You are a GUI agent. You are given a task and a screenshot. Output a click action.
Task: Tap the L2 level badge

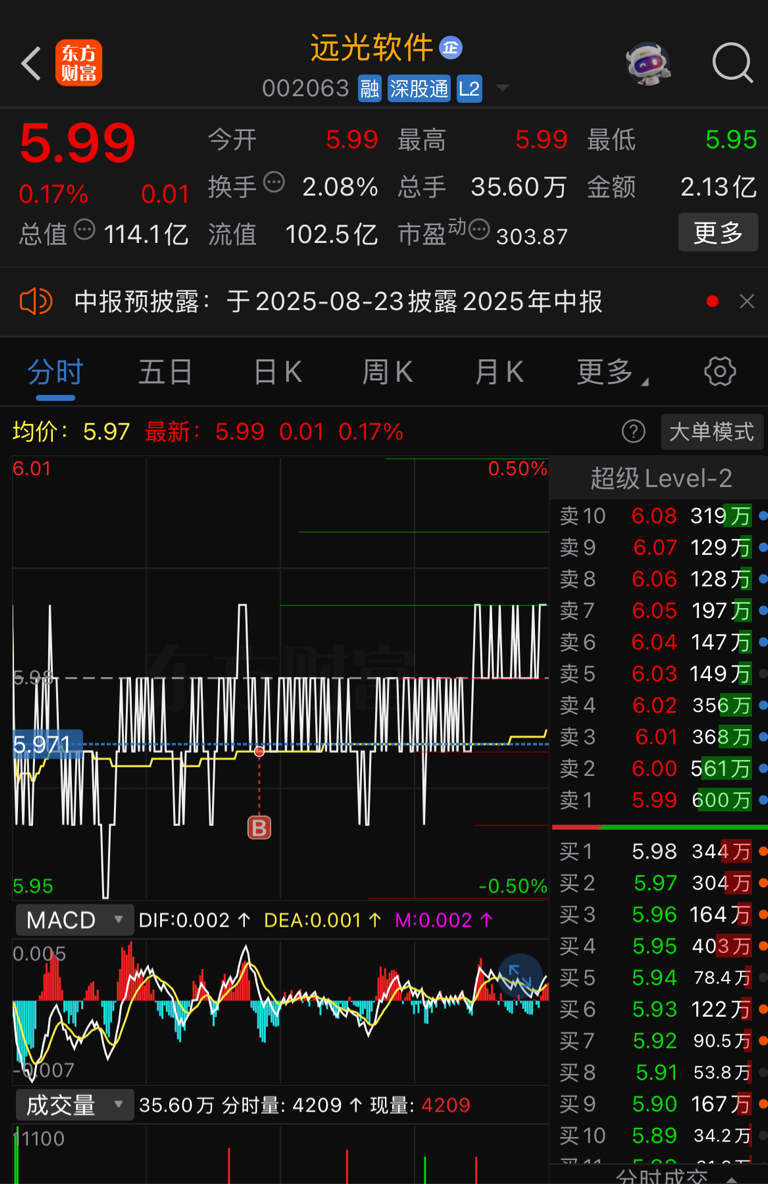469,89
